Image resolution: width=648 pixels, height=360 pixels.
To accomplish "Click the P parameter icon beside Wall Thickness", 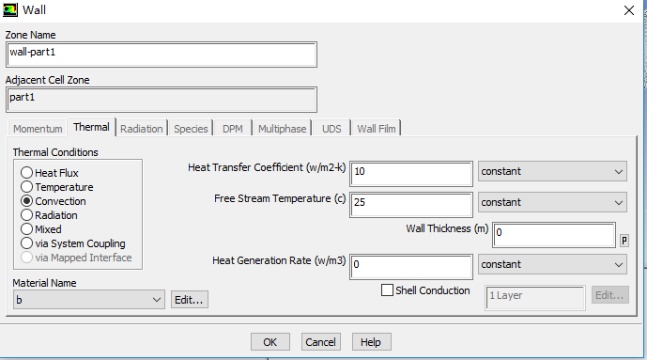I will (x=624, y=240).
